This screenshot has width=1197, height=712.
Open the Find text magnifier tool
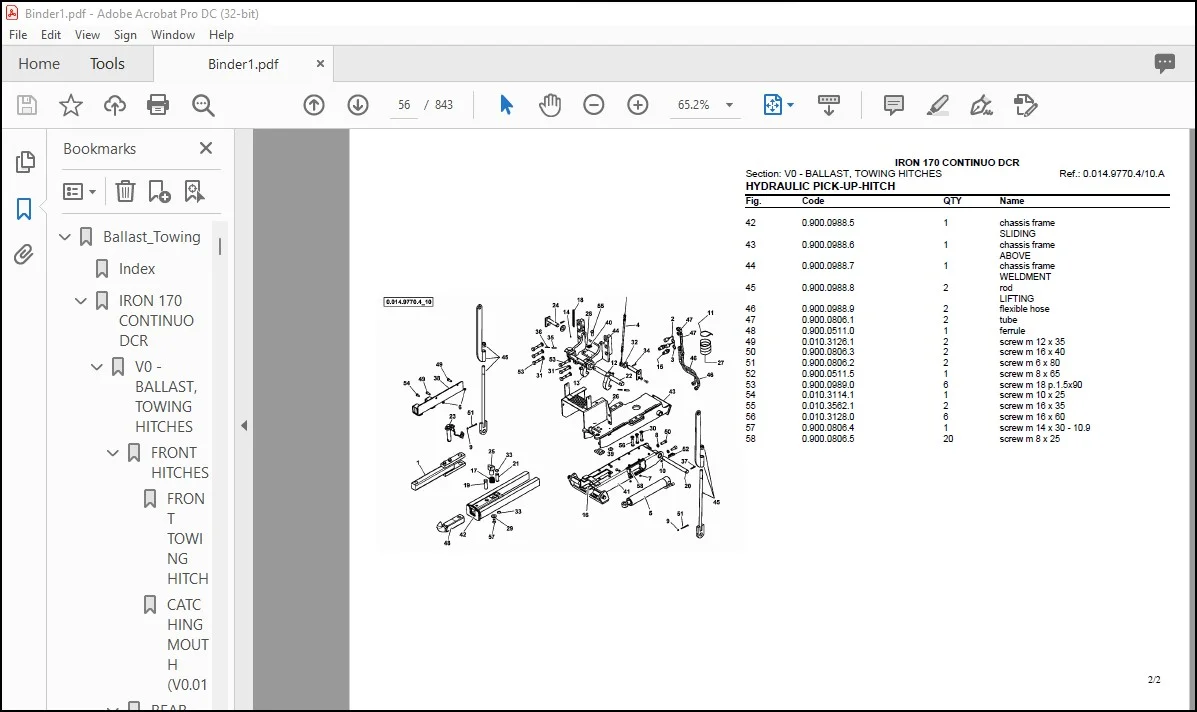[203, 105]
